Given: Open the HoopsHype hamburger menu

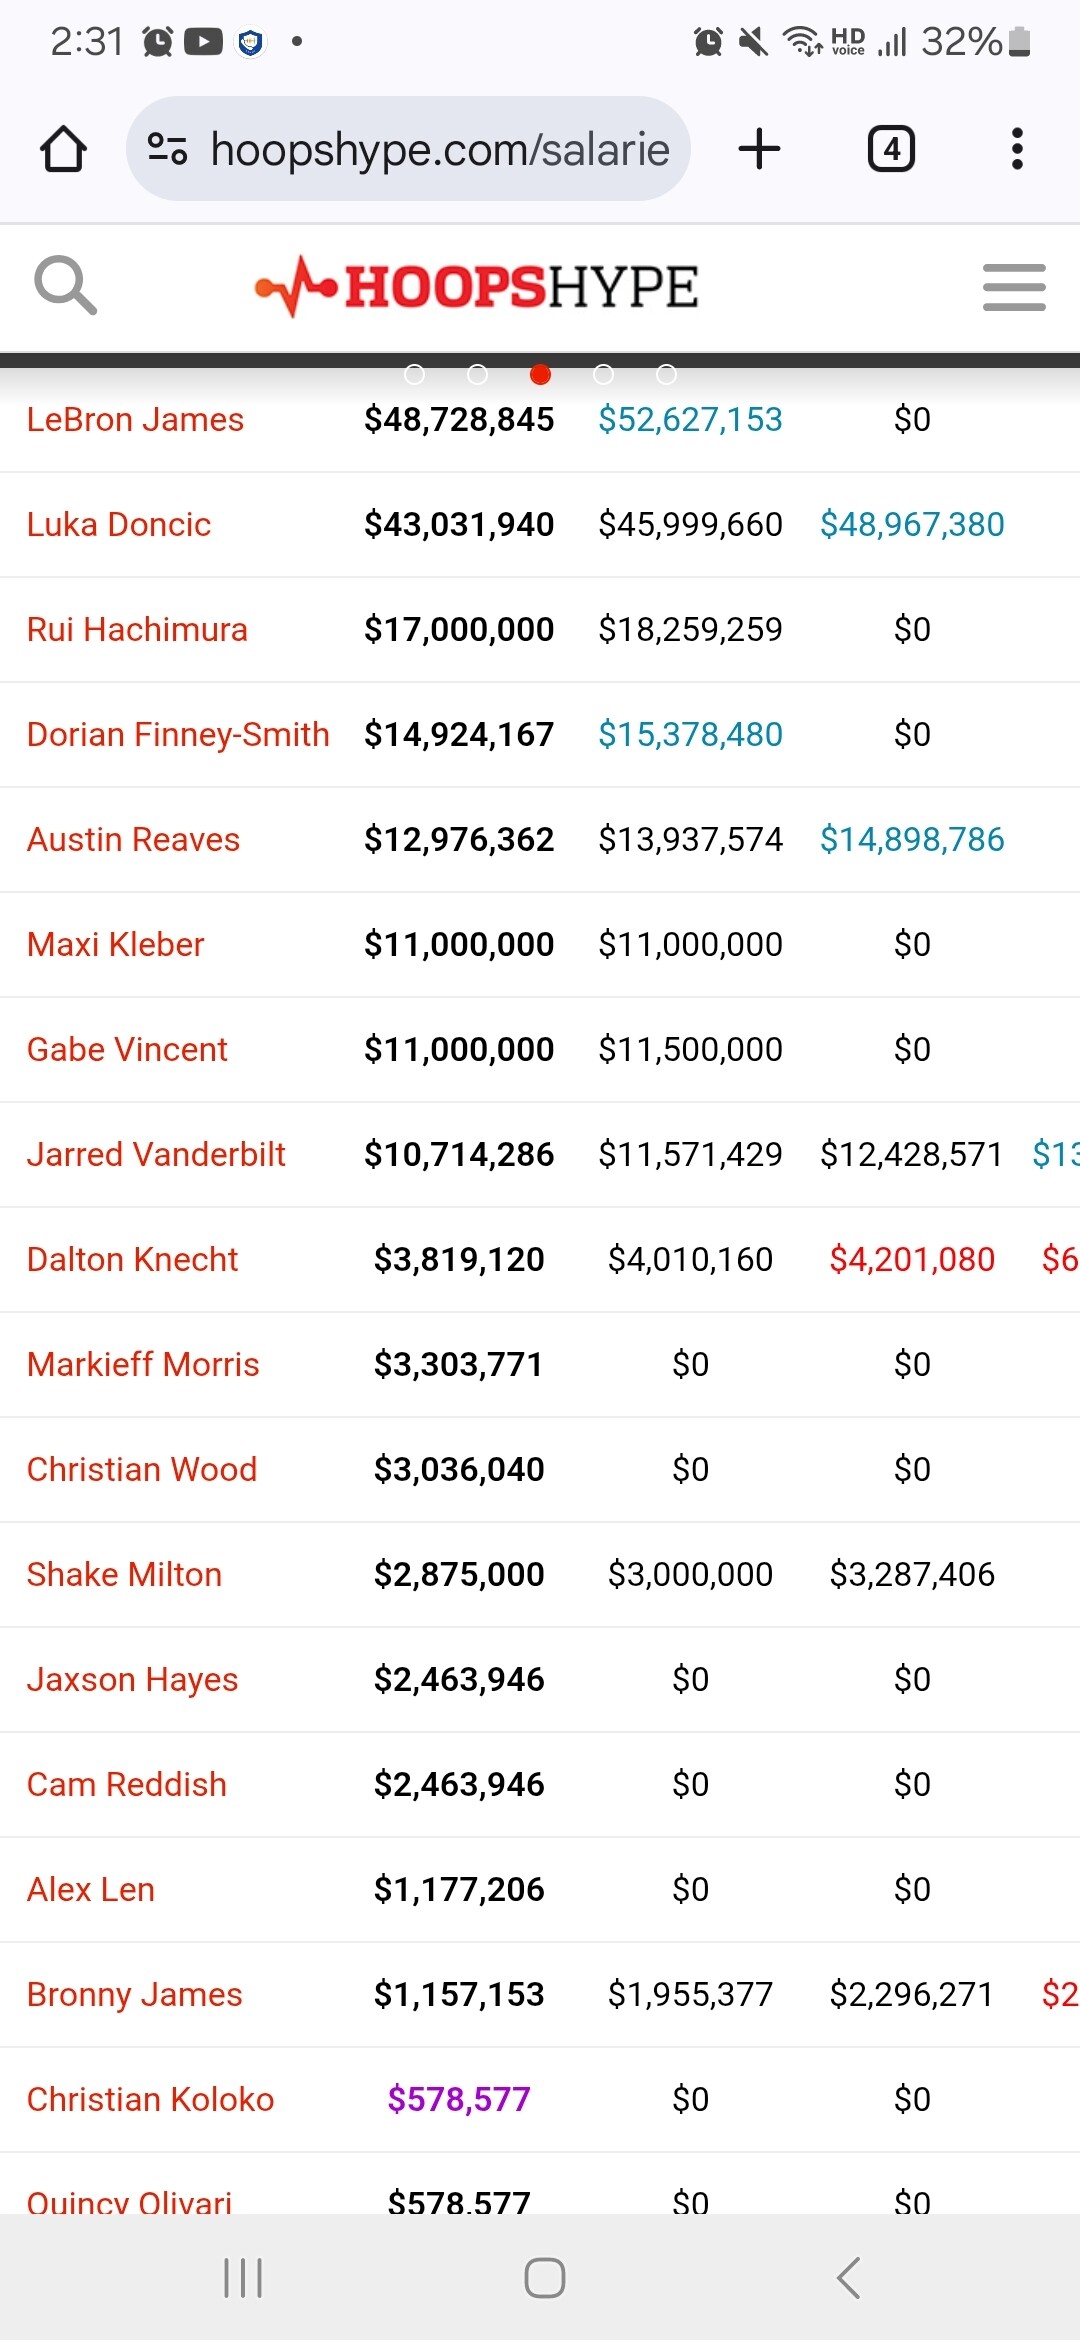Looking at the screenshot, I should [x=1014, y=287].
